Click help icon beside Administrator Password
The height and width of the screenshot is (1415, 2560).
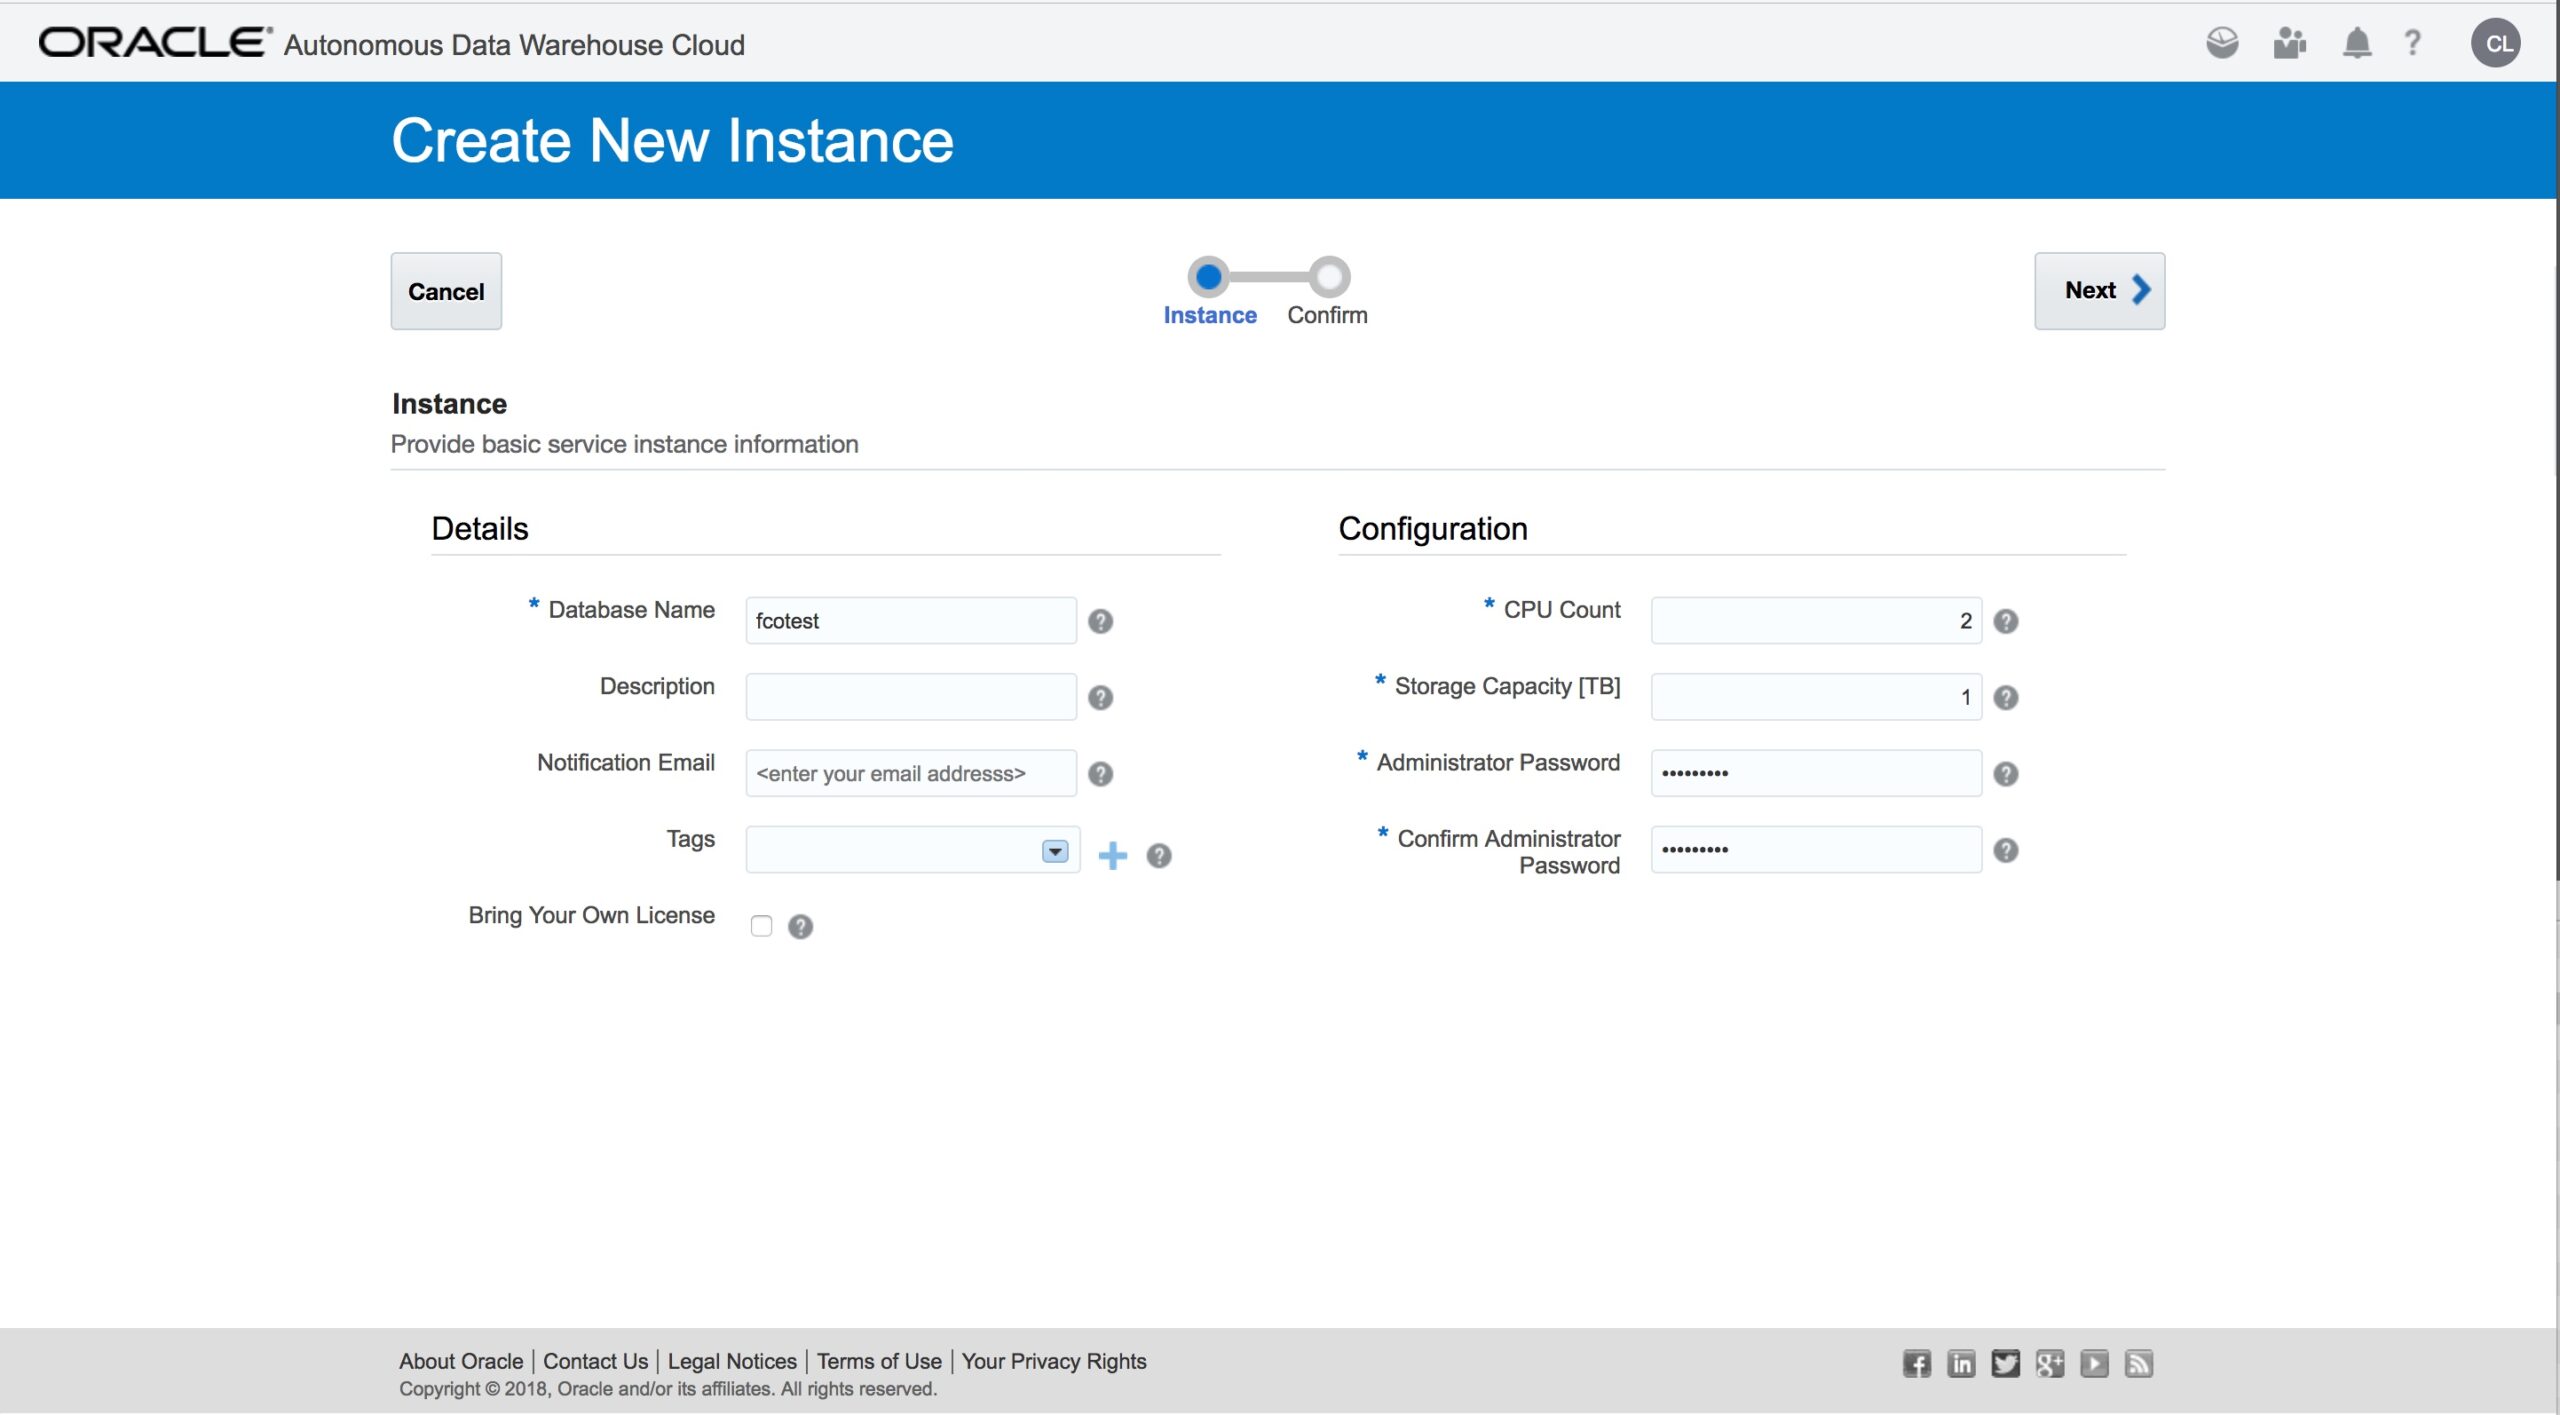tap(2005, 774)
